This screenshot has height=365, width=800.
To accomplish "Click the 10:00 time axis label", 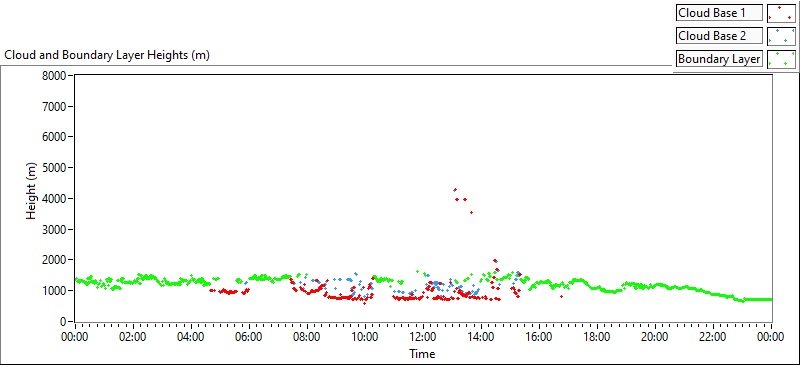I will [365, 337].
